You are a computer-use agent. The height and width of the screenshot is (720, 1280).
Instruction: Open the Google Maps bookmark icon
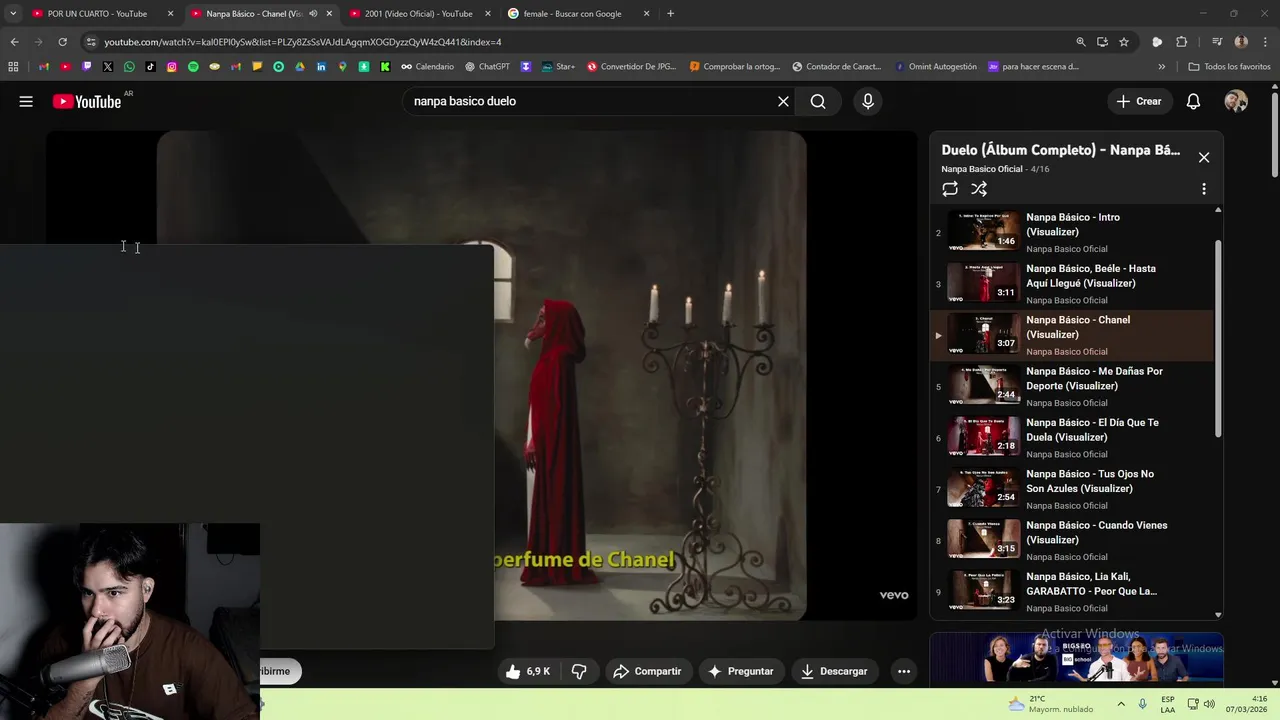point(342,67)
